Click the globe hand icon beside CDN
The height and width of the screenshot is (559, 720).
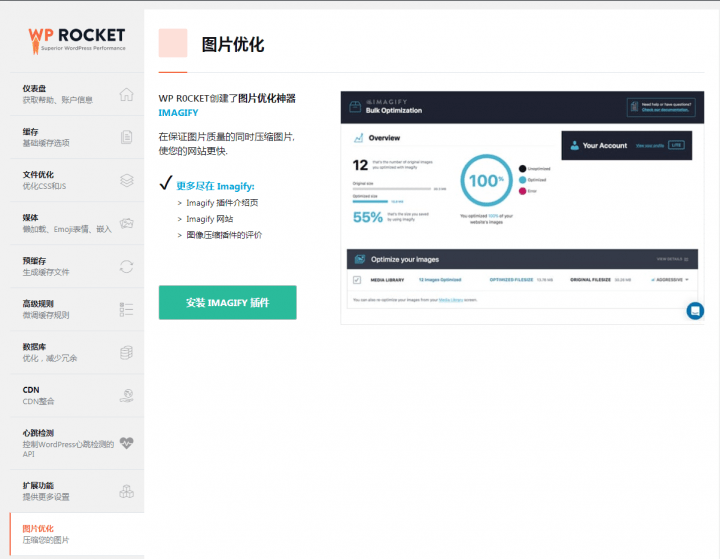[x=126, y=395]
